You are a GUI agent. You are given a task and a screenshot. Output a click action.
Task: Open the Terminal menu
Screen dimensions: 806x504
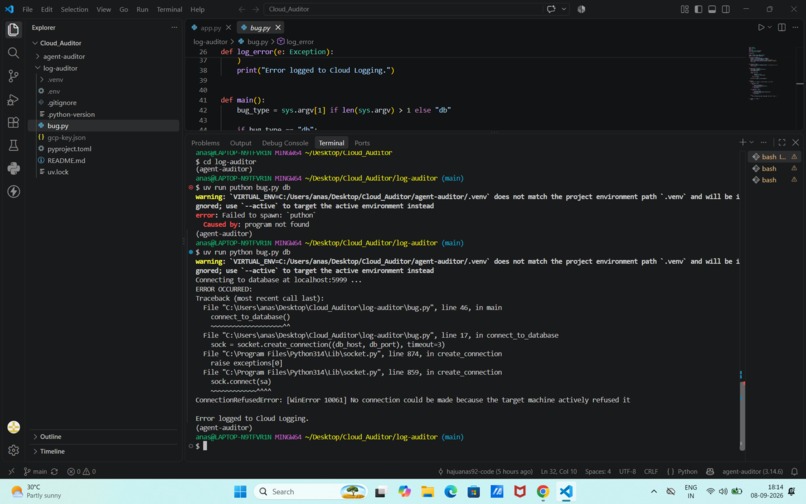tap(169, 9)
